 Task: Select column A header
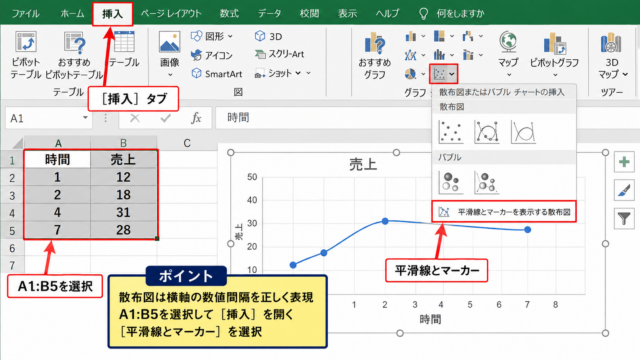58,143
